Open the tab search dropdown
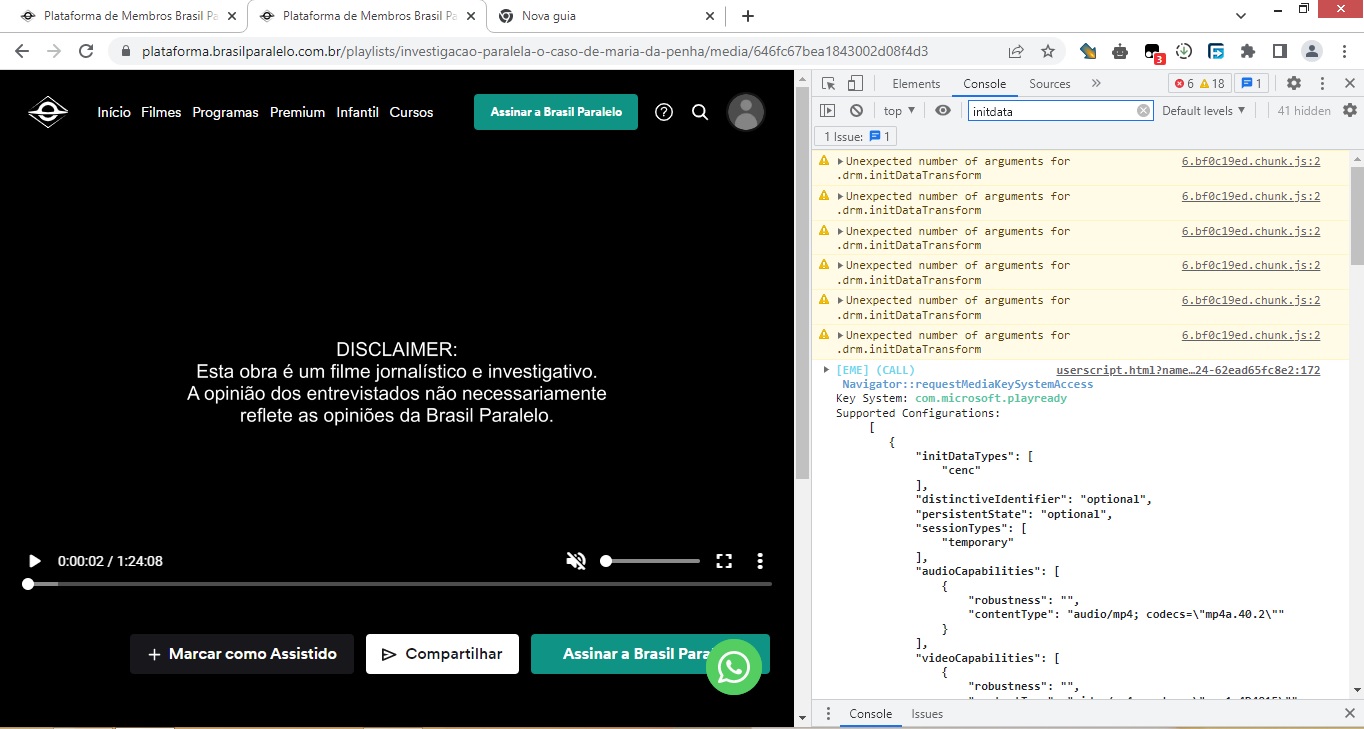The height and width of the screenshot is (729, 1364). (x=1240, y=16)
